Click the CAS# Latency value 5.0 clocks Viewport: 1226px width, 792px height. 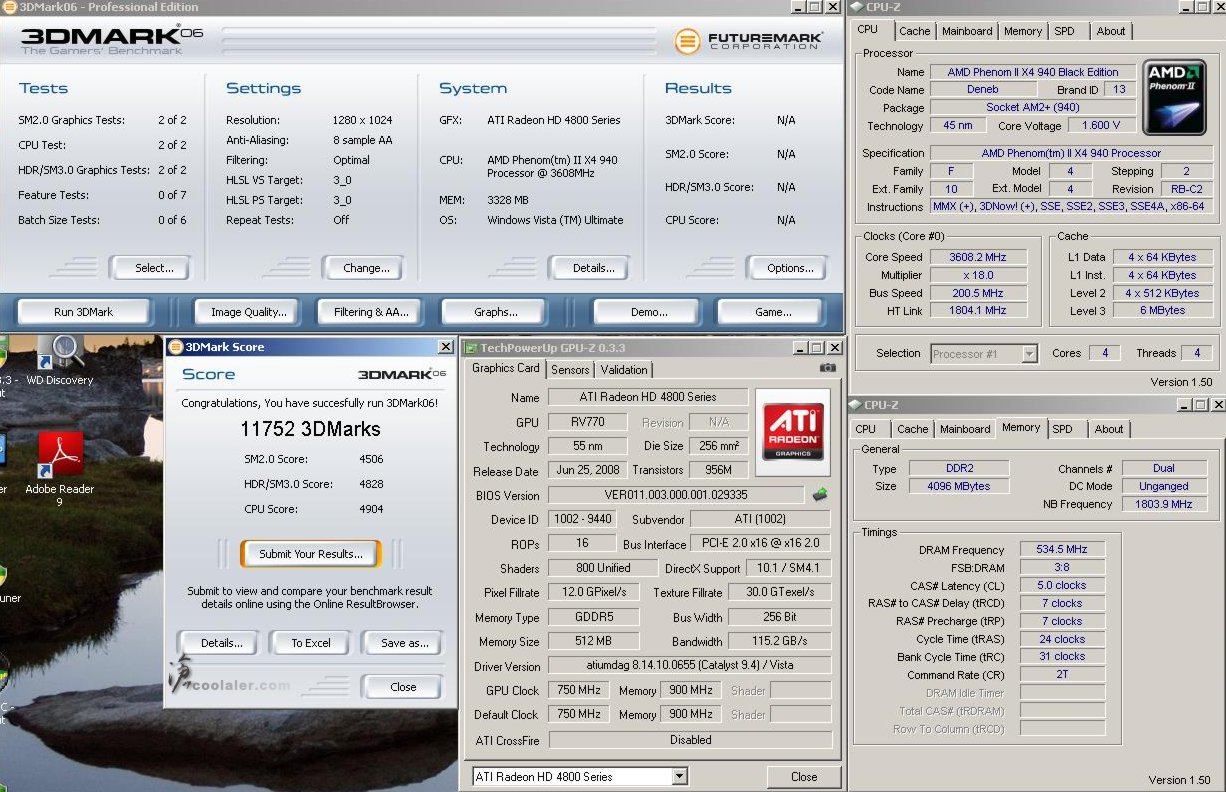pyautogui.click(x=1062, y=585)
